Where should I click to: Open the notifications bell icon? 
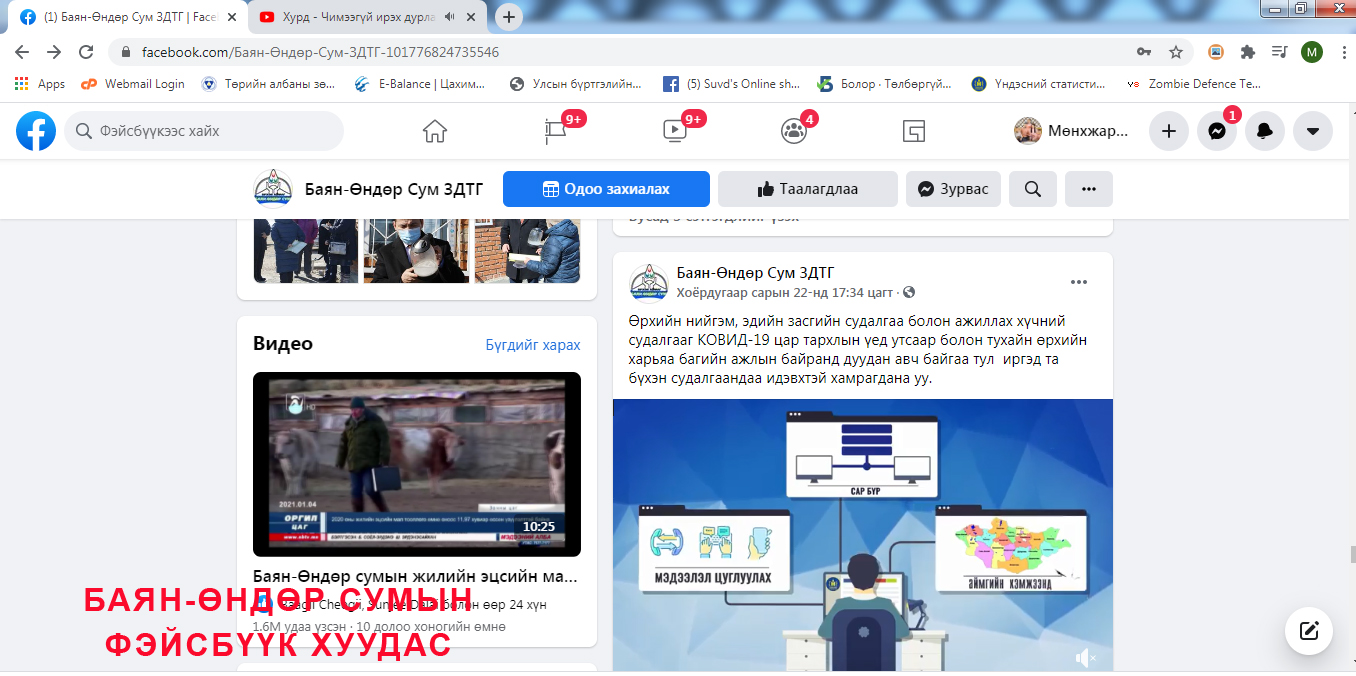(1265, 131)
